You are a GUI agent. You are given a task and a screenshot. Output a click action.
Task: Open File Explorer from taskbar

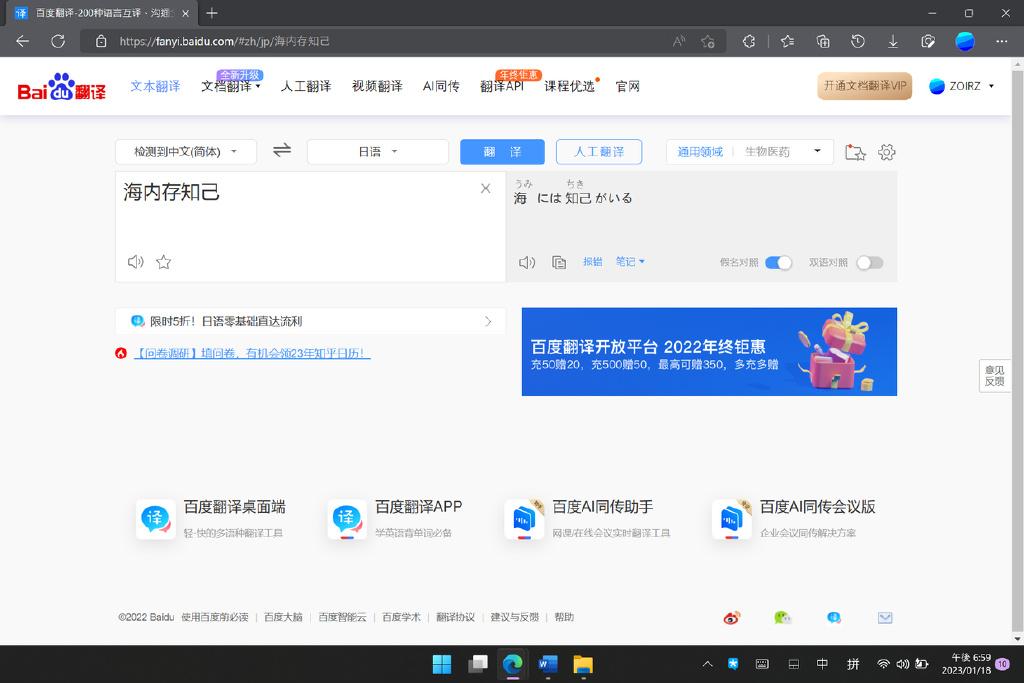(x=583, y=664)
